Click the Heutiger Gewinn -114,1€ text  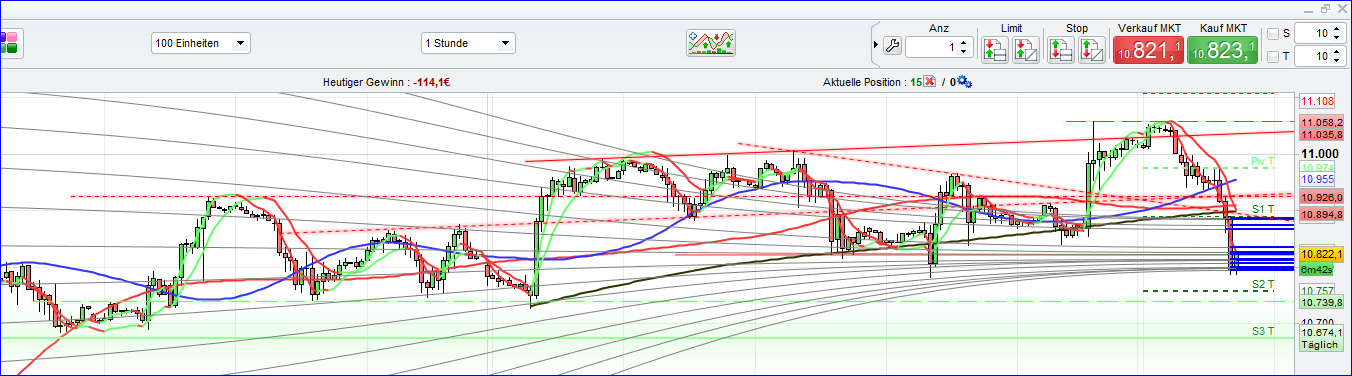click(386, 82)
